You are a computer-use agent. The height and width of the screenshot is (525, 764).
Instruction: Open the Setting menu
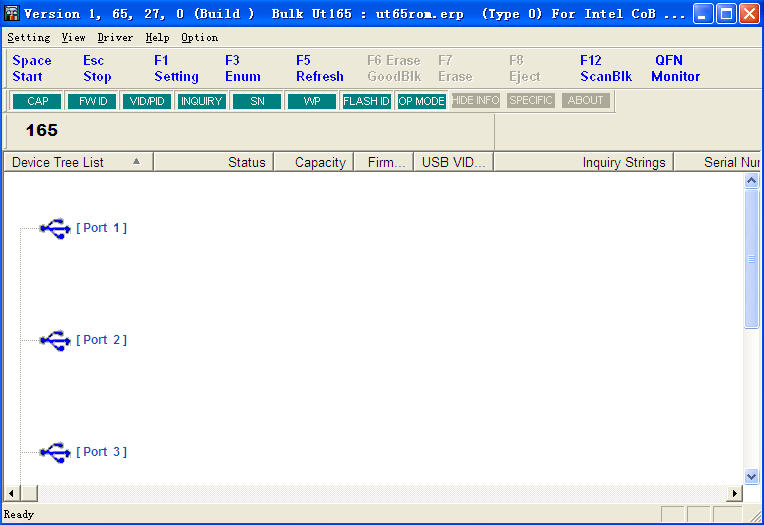coord(28,37)
